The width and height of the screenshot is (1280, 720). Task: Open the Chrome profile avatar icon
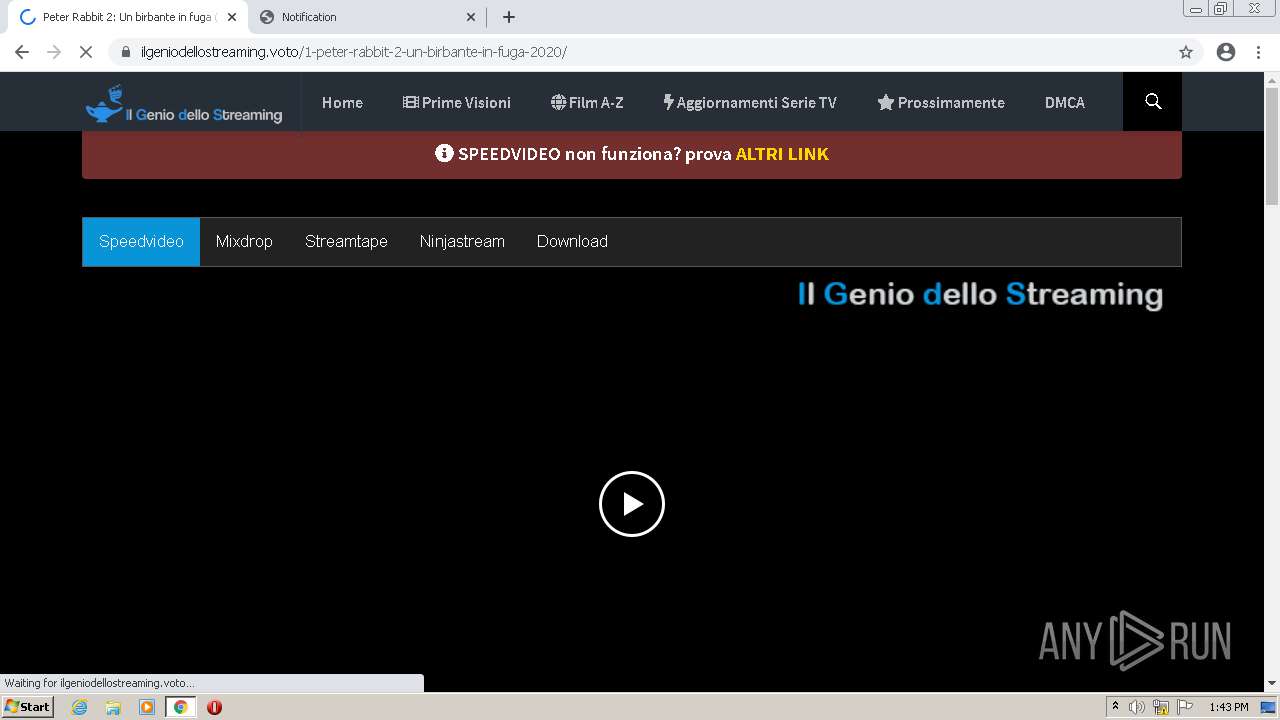tap(1226, 52)
